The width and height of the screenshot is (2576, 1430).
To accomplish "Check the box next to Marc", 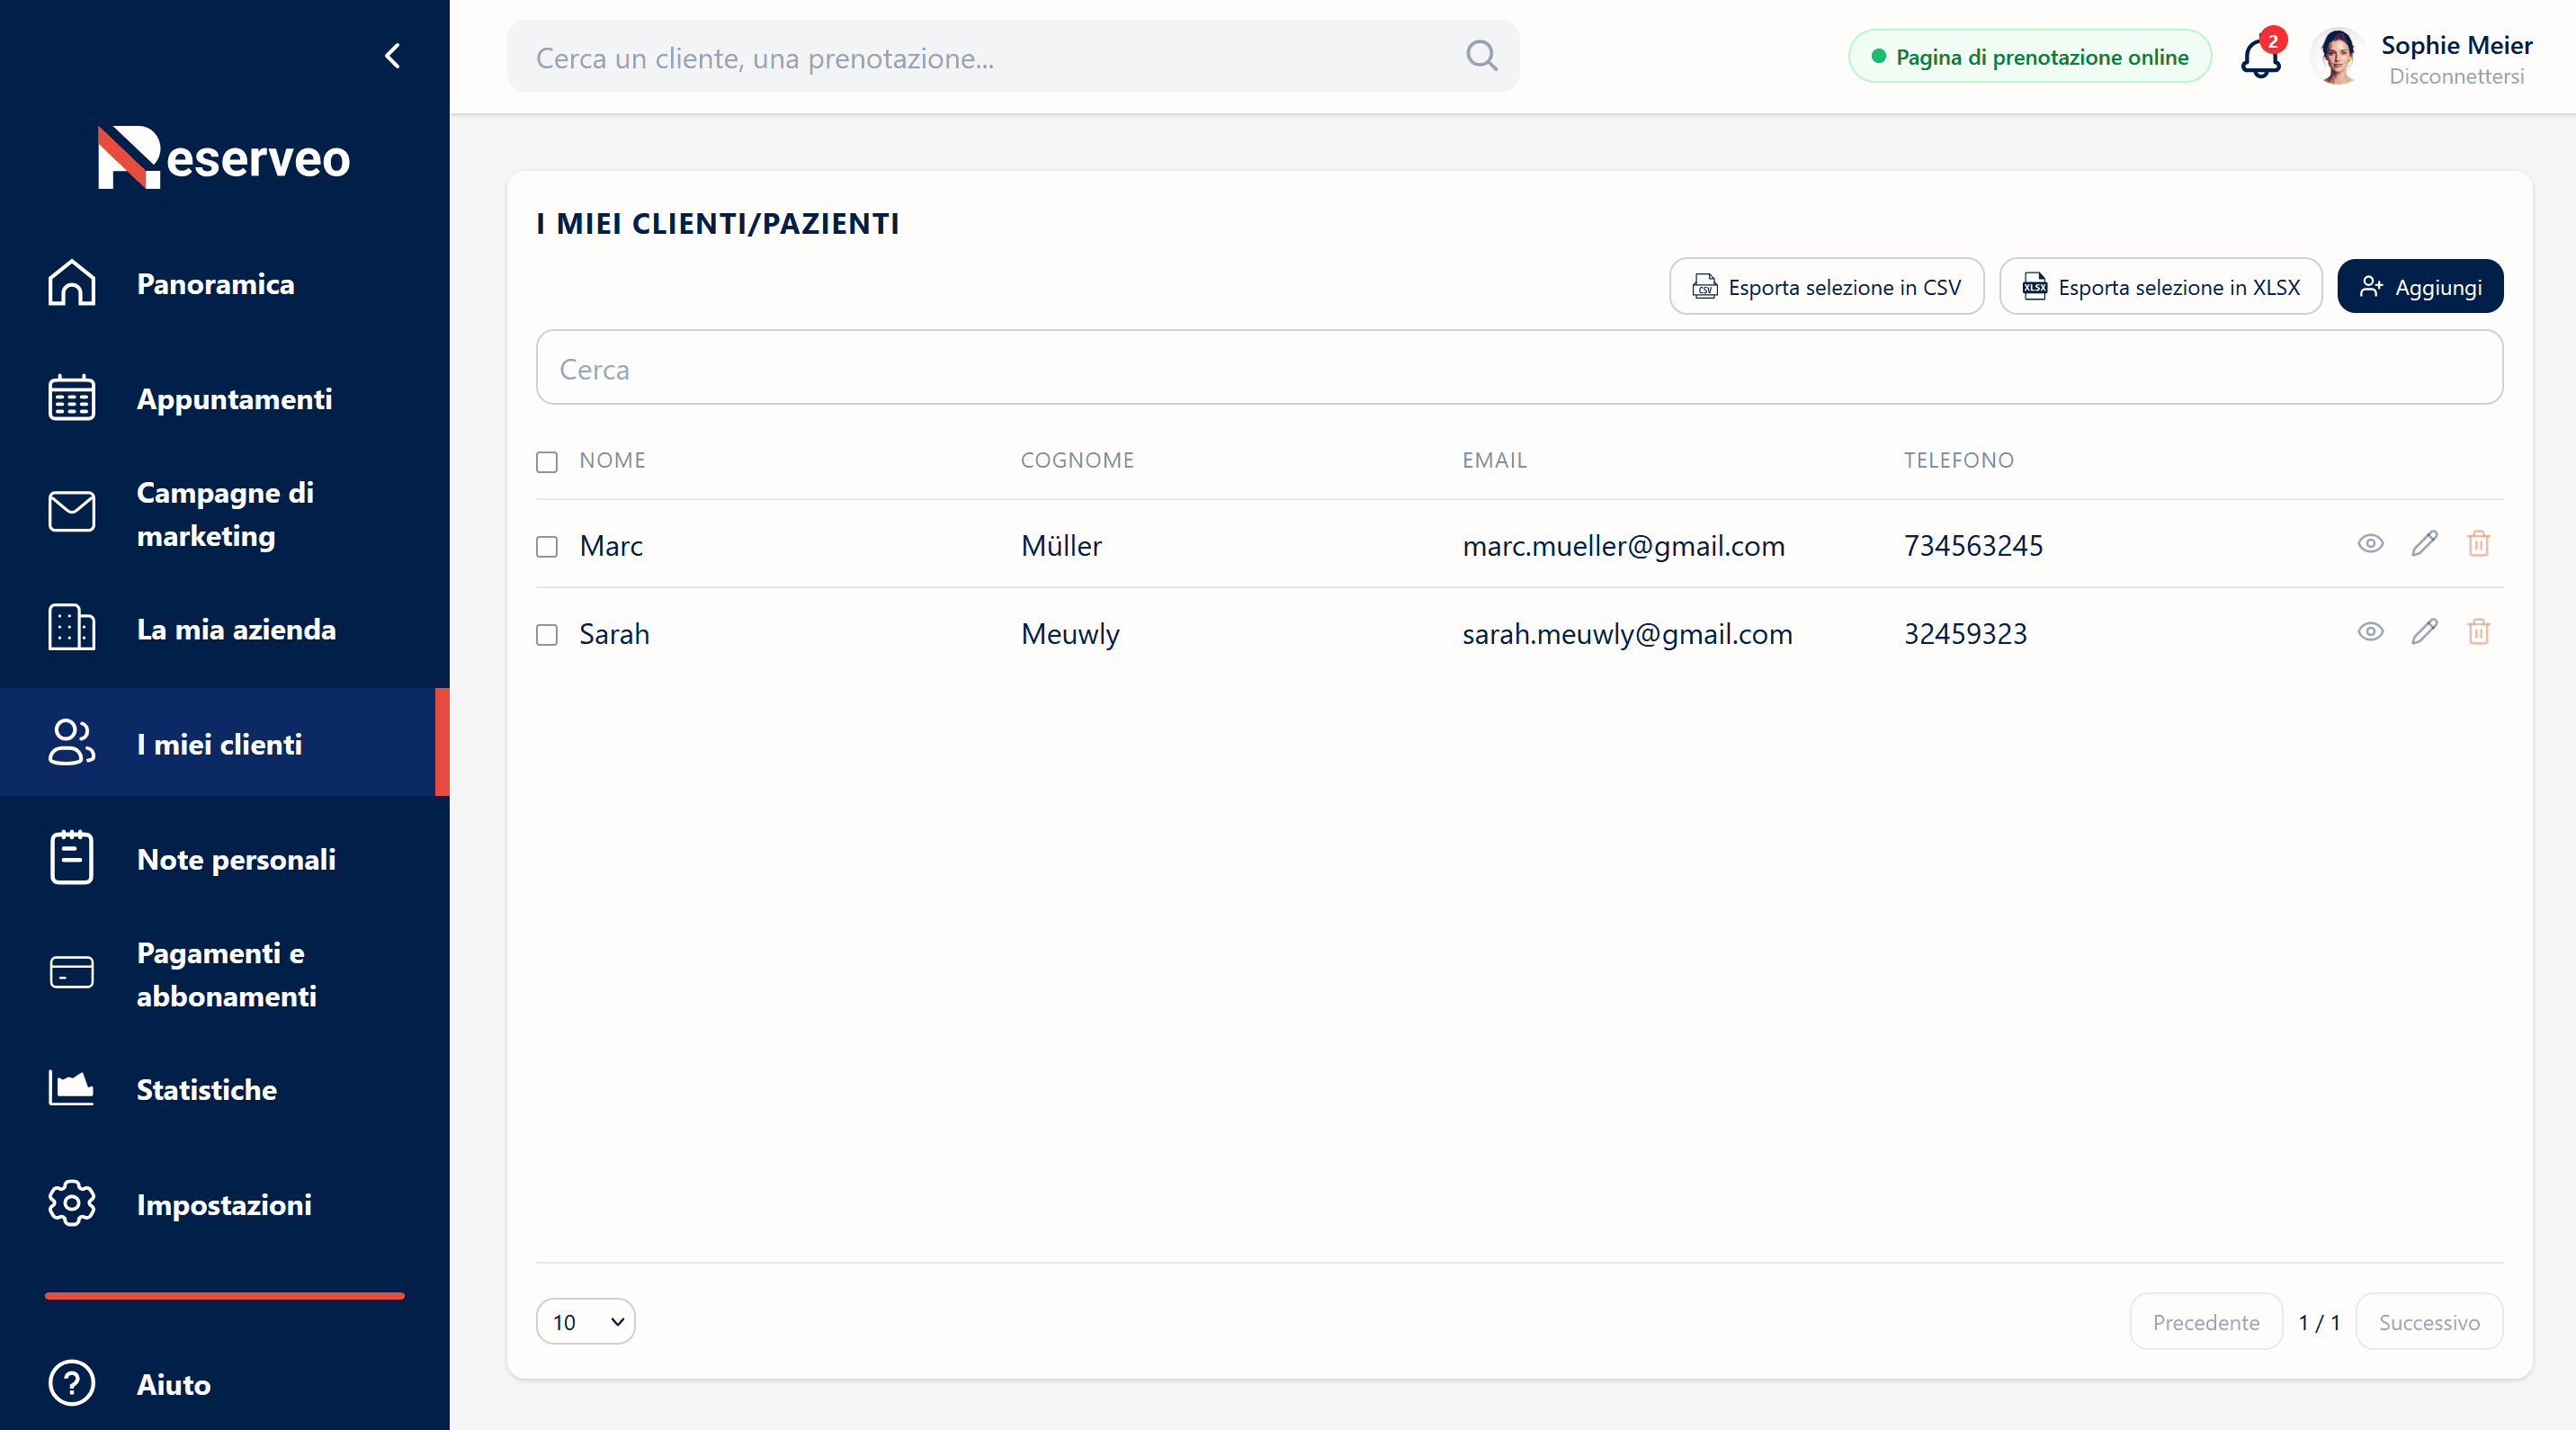I will pyautogui.click(x=546, y=546).
